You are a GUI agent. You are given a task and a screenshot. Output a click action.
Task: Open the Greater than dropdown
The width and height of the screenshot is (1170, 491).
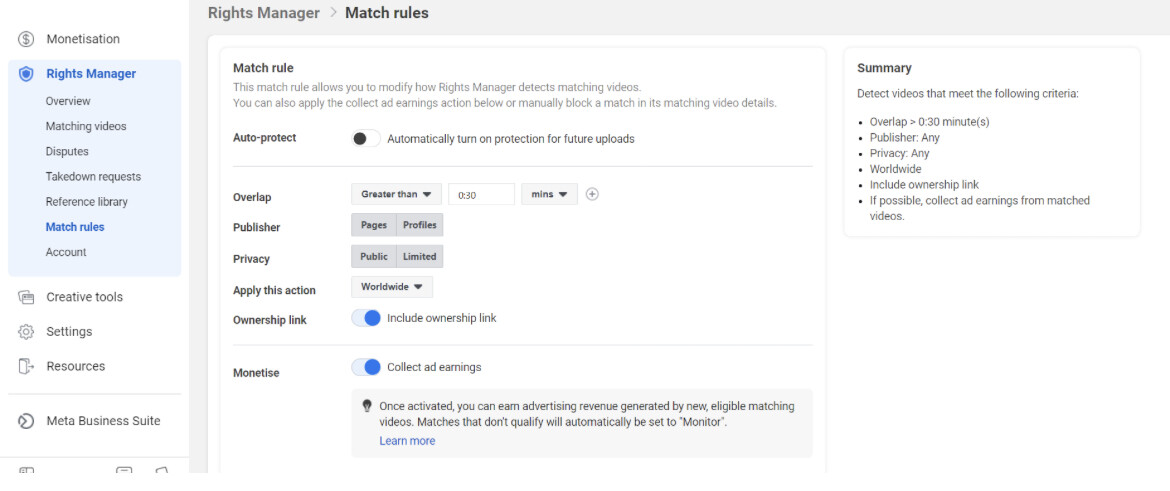[x=396, y=194]
